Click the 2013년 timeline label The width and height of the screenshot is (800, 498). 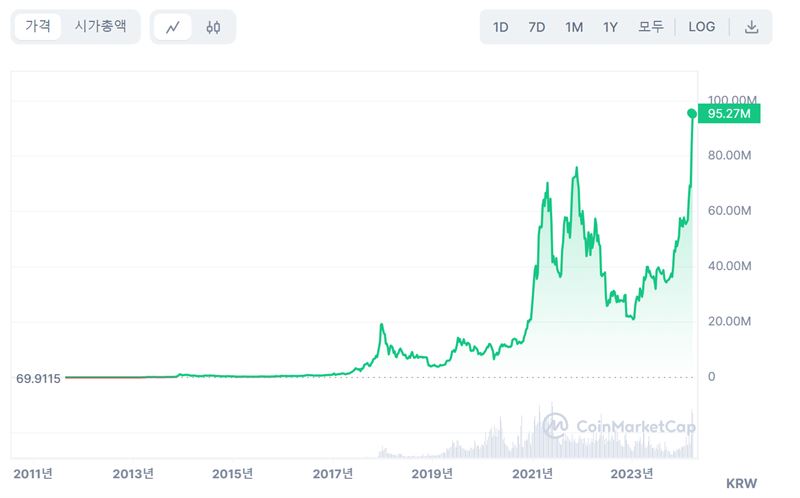133,473
